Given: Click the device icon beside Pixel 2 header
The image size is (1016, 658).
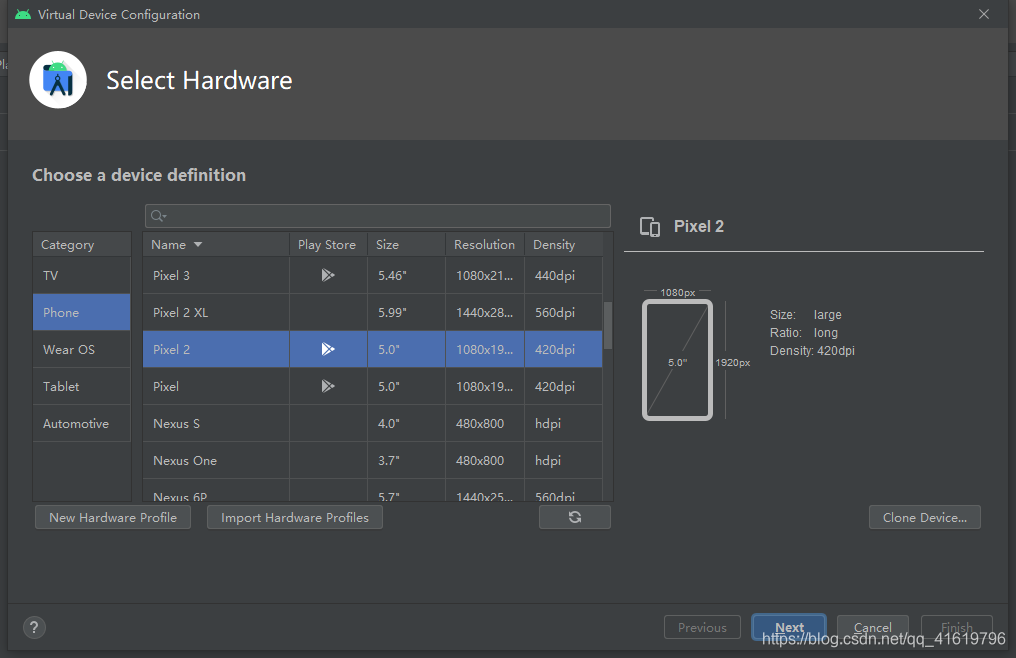Looking at the screenshot, I should click(650, 227).
